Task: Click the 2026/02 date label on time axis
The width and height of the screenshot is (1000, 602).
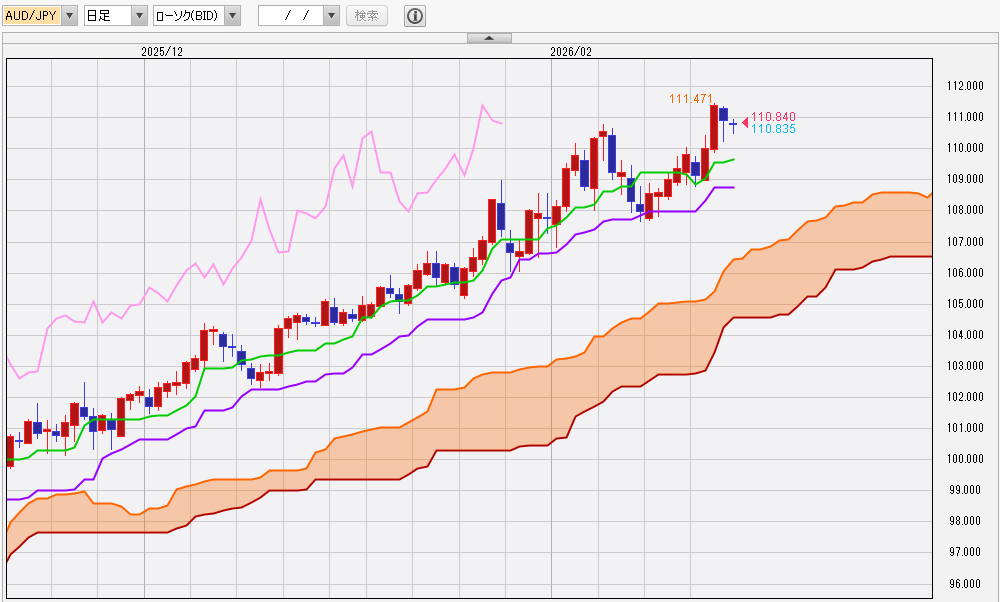Action: pyautogui.click(x=571, y=51)
